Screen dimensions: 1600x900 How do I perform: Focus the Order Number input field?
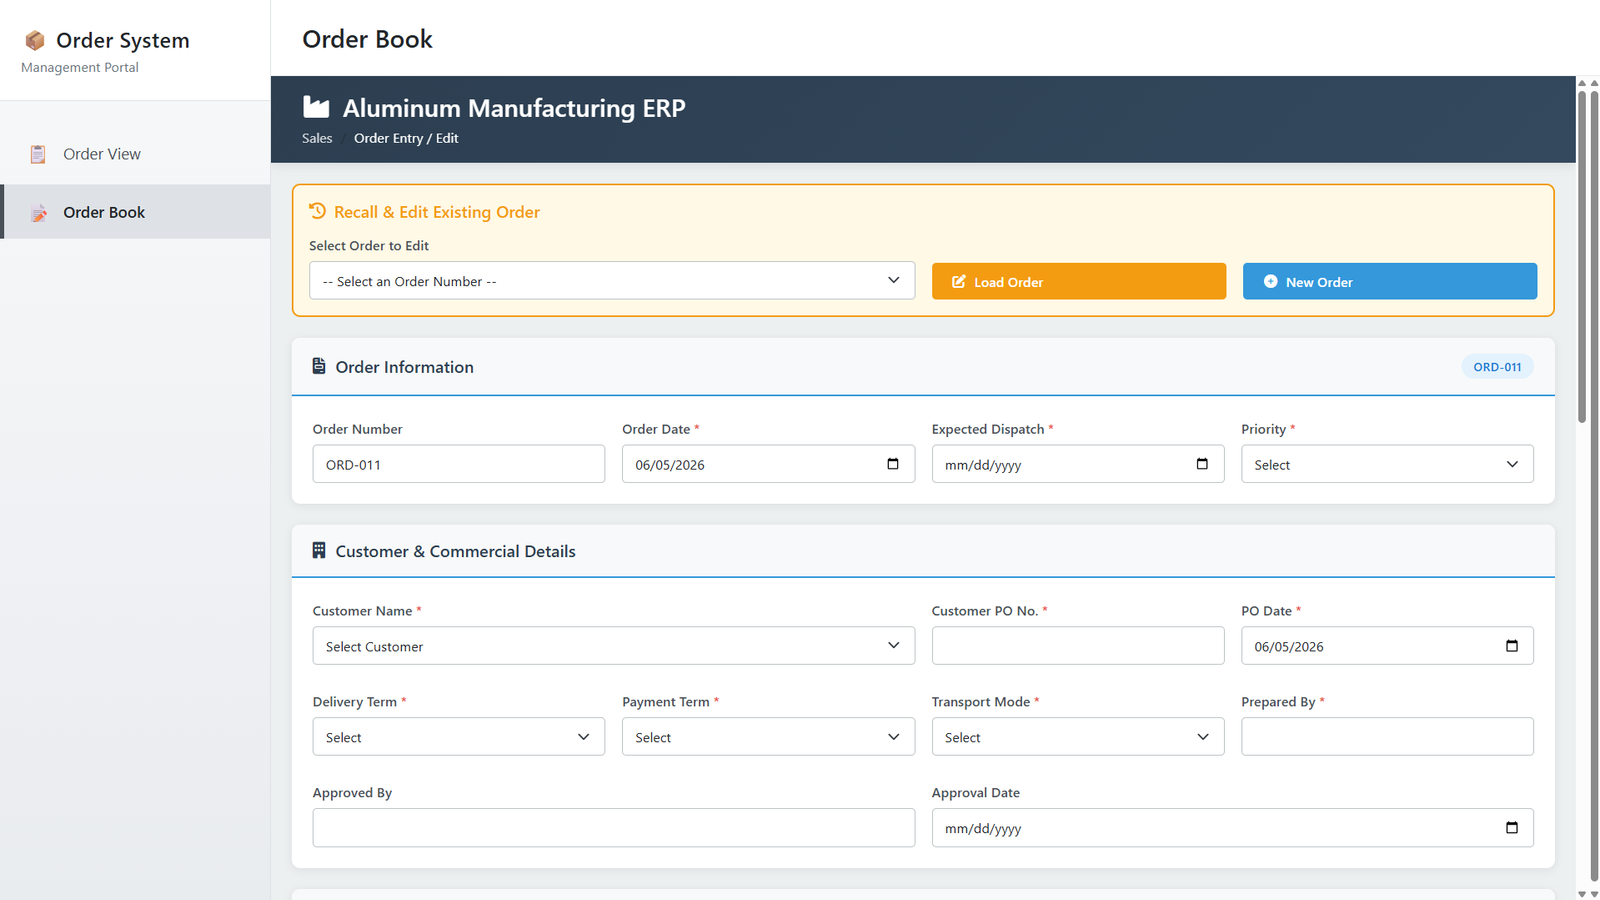point(458,464)
